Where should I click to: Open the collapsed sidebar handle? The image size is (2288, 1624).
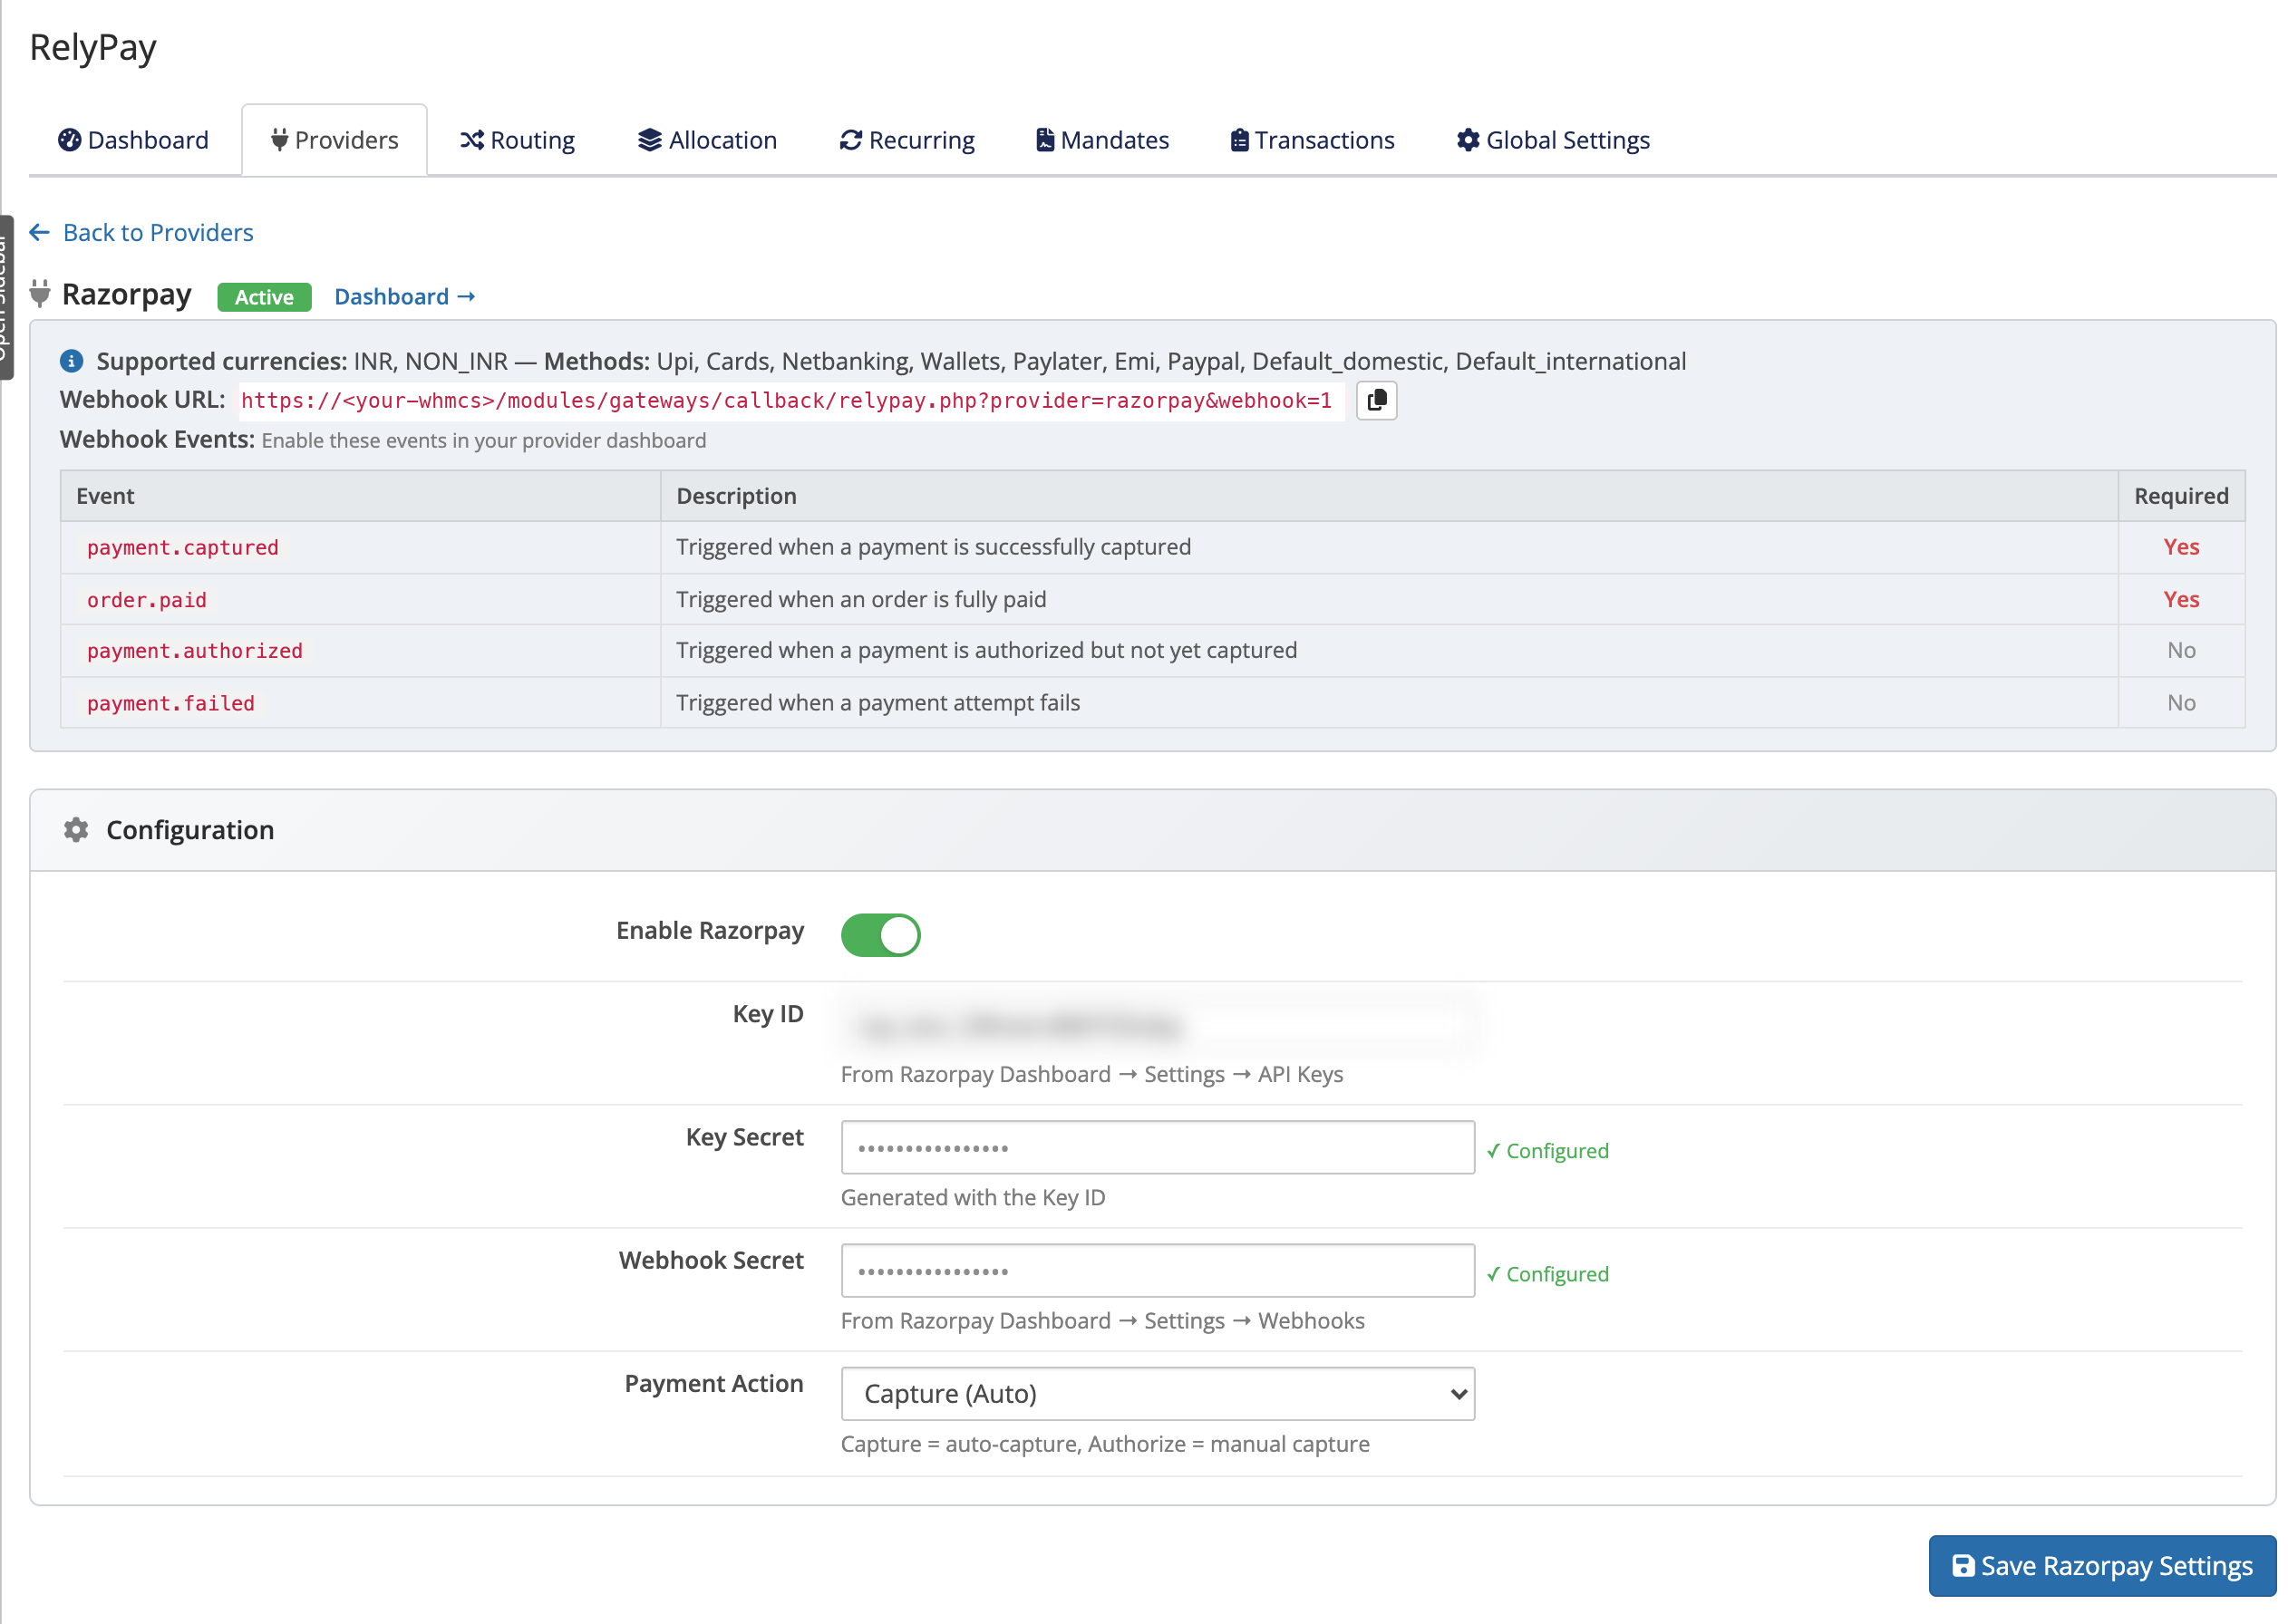(6, 297)
